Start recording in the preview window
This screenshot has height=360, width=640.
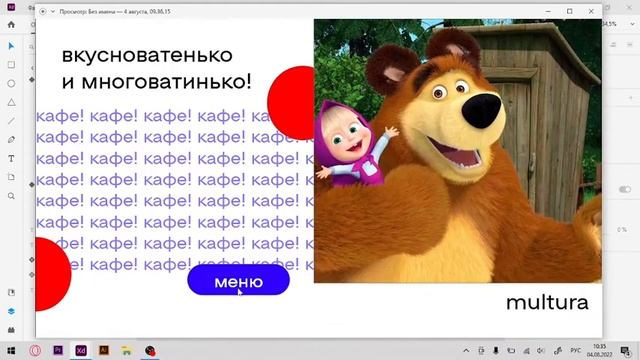[43, 11]
